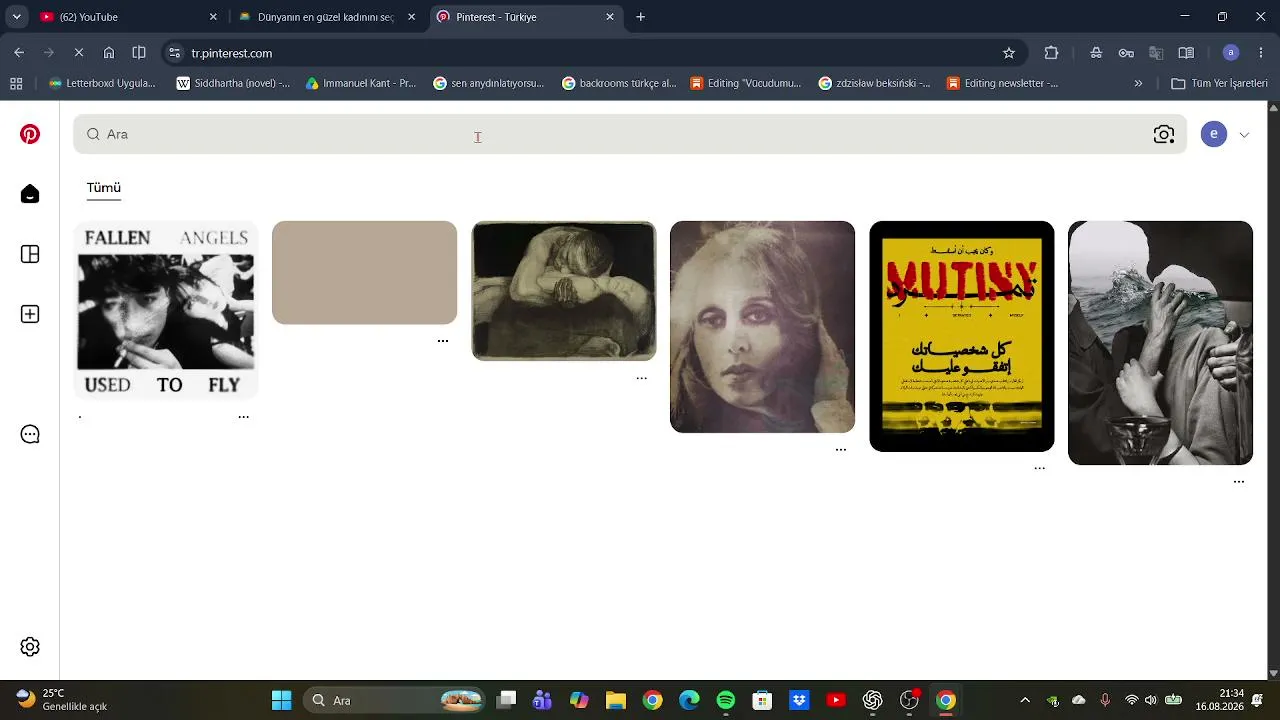Switch to 'Dünyanın en güzel kadınını' tab
1280x720 pixels.
coord(327,17)
